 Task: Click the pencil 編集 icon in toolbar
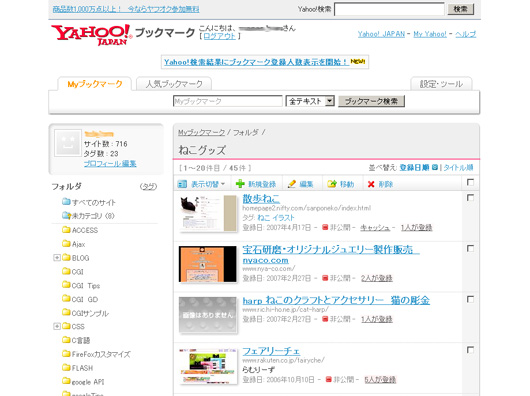click(x=291, y=184)
